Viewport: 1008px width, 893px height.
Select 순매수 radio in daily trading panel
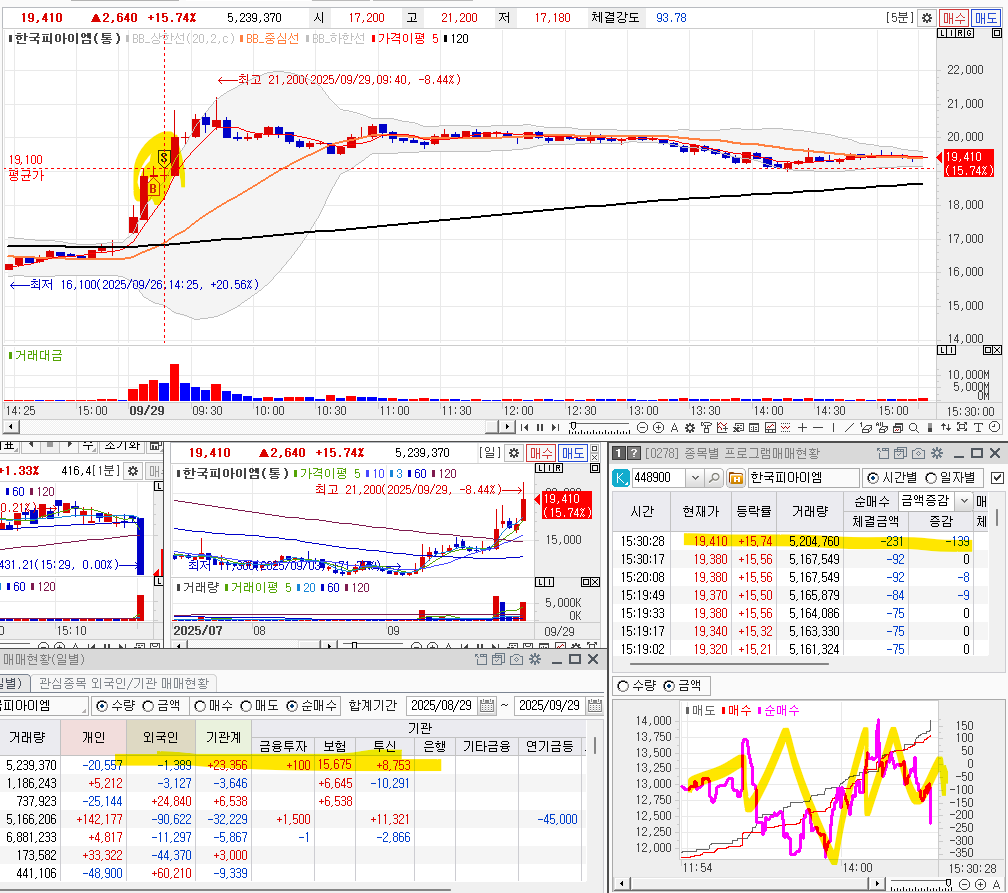pos(292,706)
